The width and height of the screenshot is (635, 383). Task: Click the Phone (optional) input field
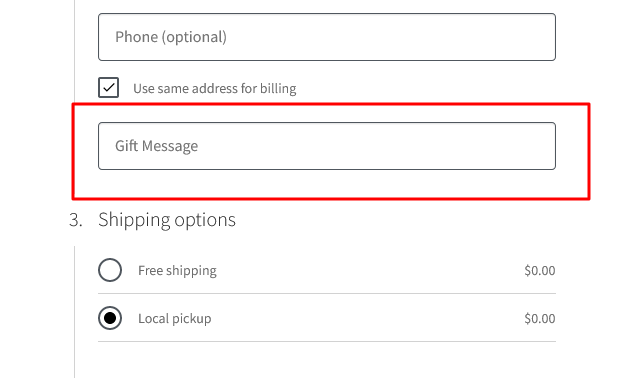click(x=327, y=37)
